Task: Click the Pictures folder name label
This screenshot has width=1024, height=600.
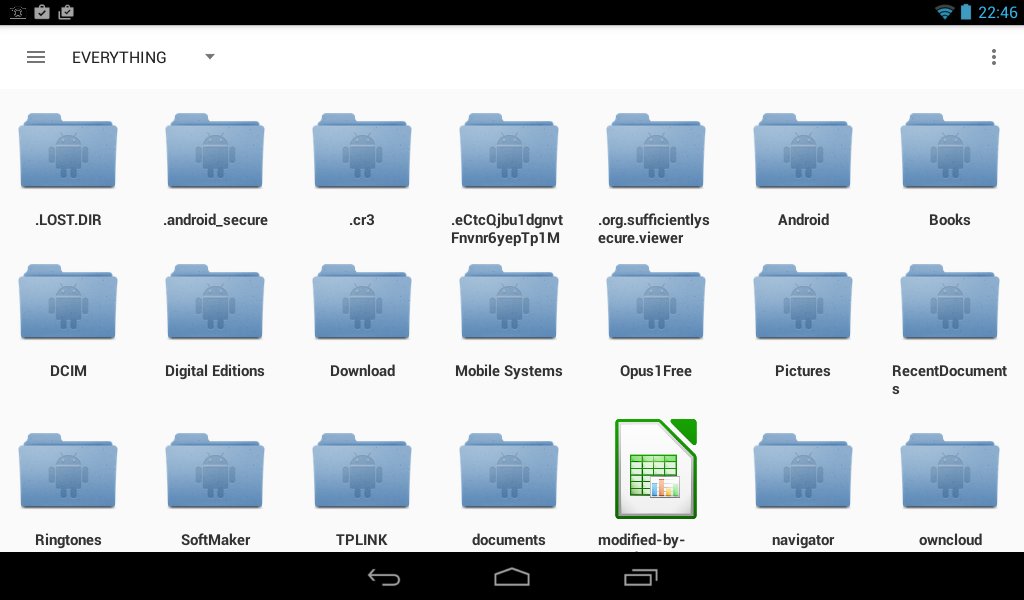Action: pyautogui.click(x=803, y=371)
